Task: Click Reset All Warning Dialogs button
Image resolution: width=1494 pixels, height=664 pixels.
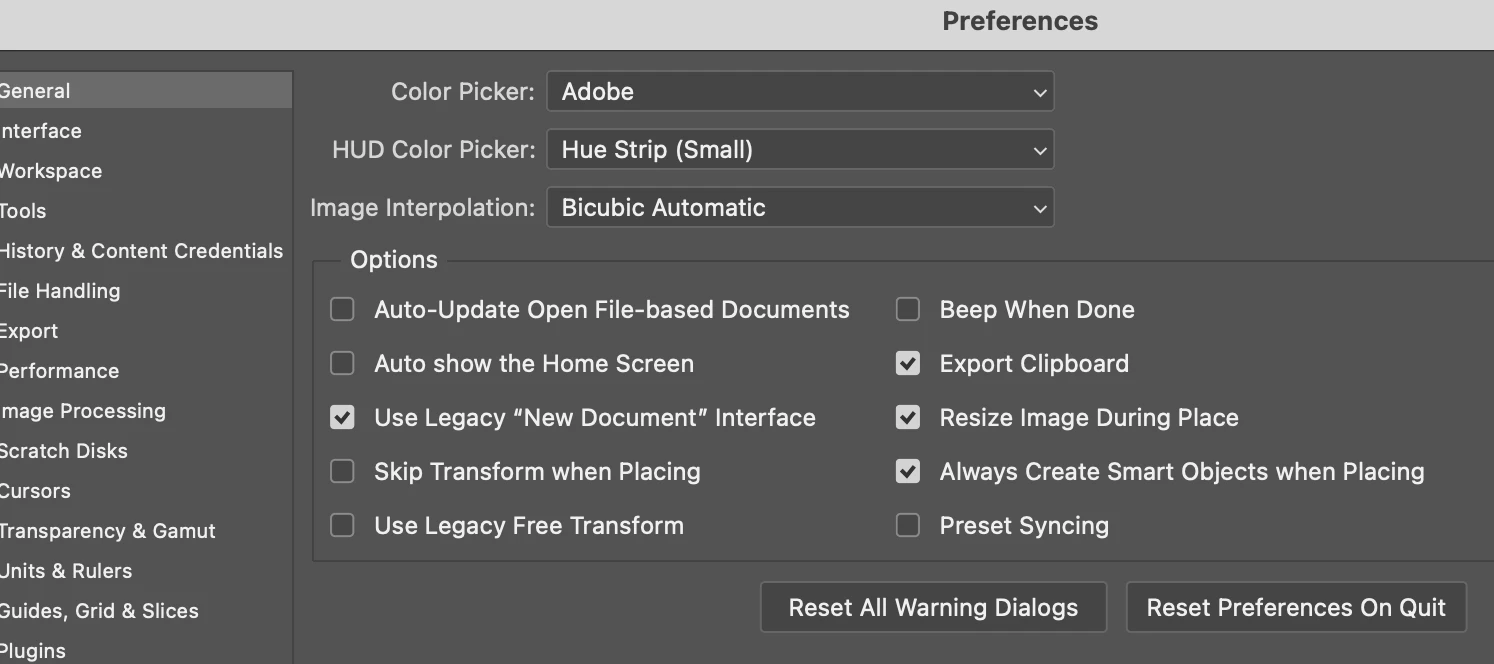Action: coord(933,608)
